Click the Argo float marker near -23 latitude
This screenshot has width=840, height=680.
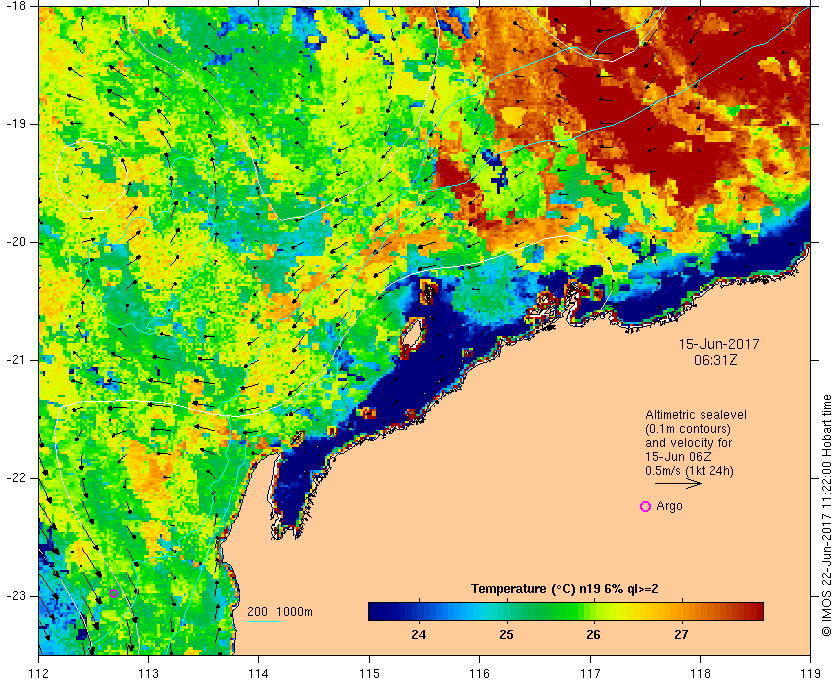click(114, 593)
